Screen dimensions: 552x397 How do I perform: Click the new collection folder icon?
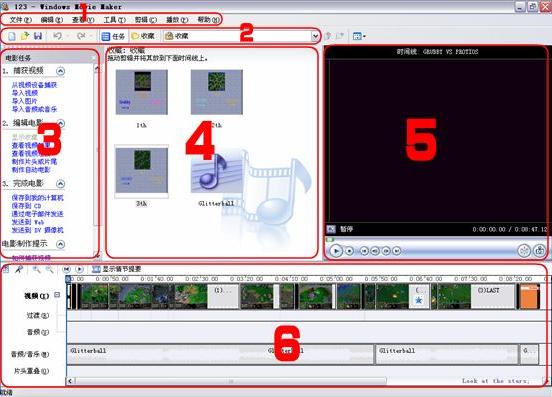pos(340,36)
